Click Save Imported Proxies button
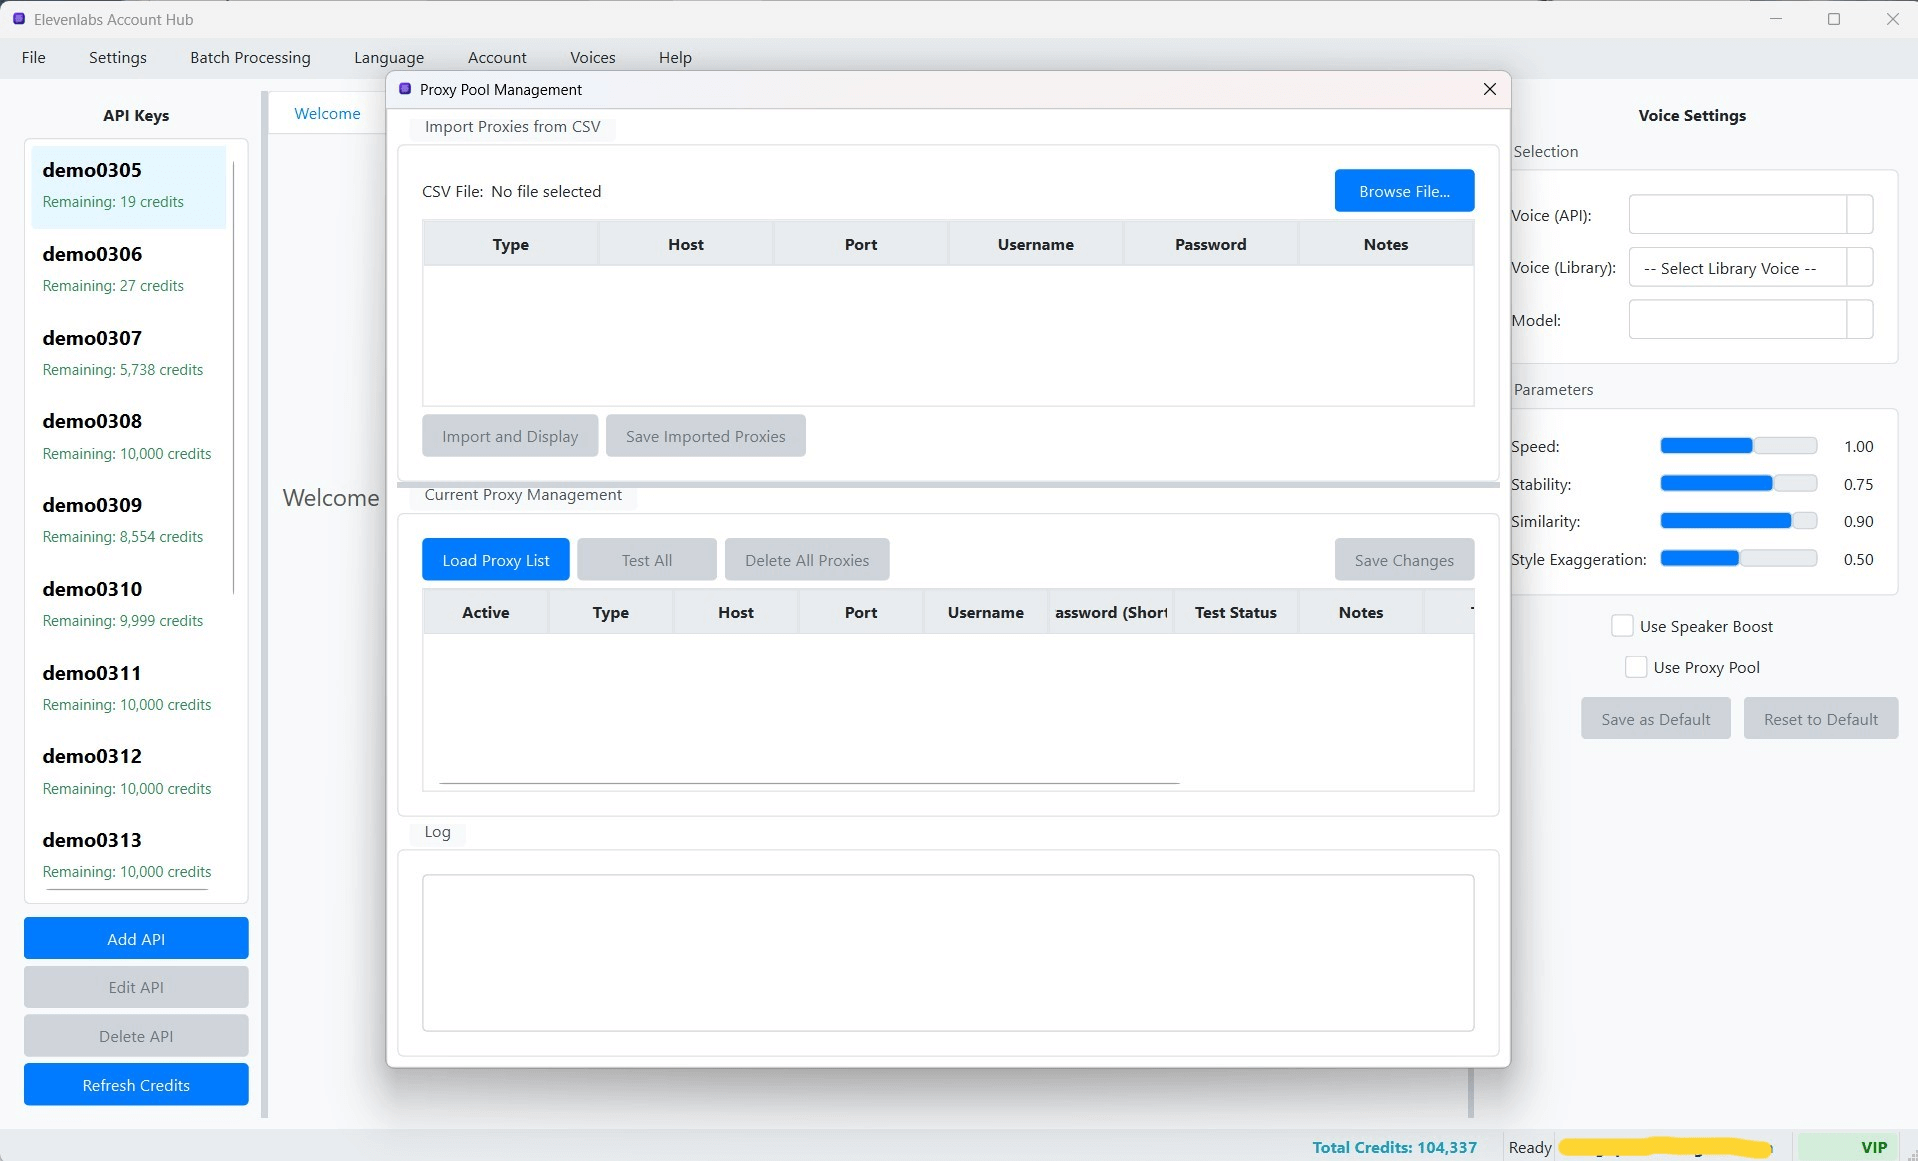 (705, 436)
